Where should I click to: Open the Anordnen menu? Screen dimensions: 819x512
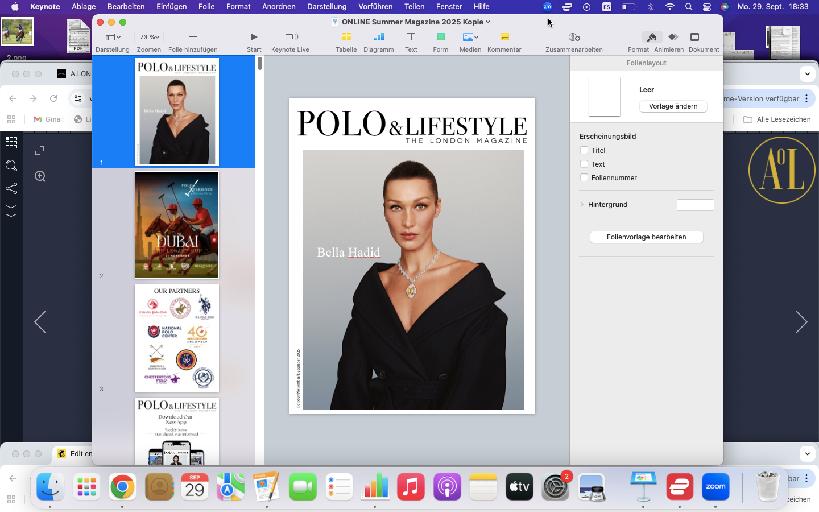click(x=278, y=6)
